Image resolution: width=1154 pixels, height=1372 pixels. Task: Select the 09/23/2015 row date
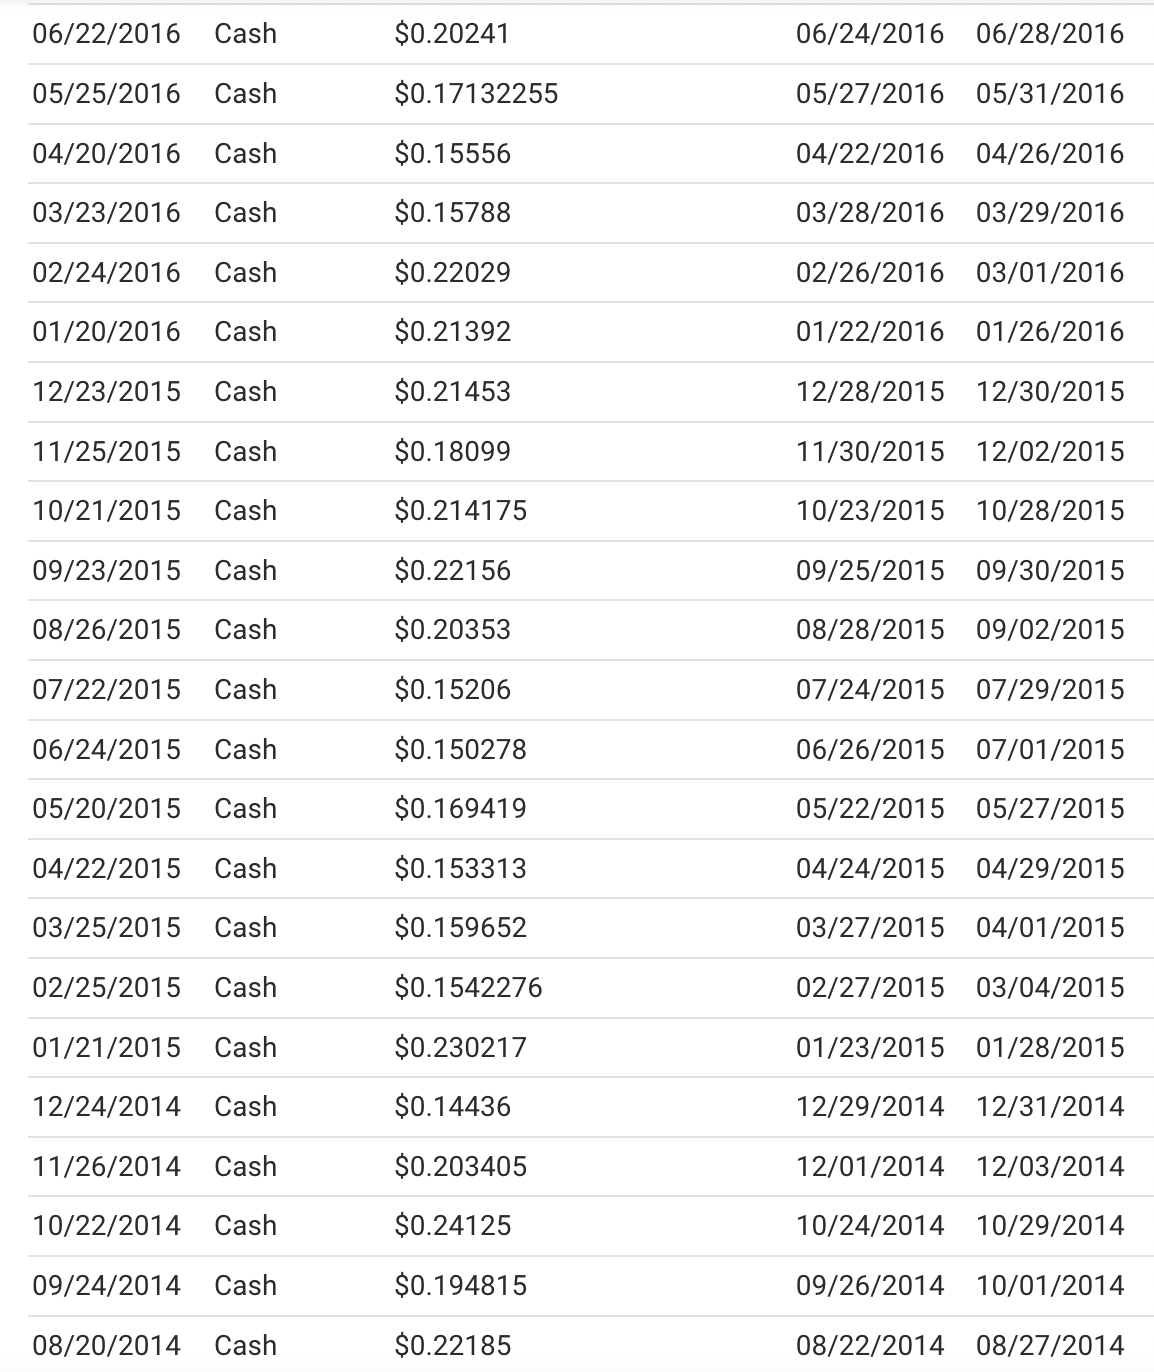pos(106,571)
